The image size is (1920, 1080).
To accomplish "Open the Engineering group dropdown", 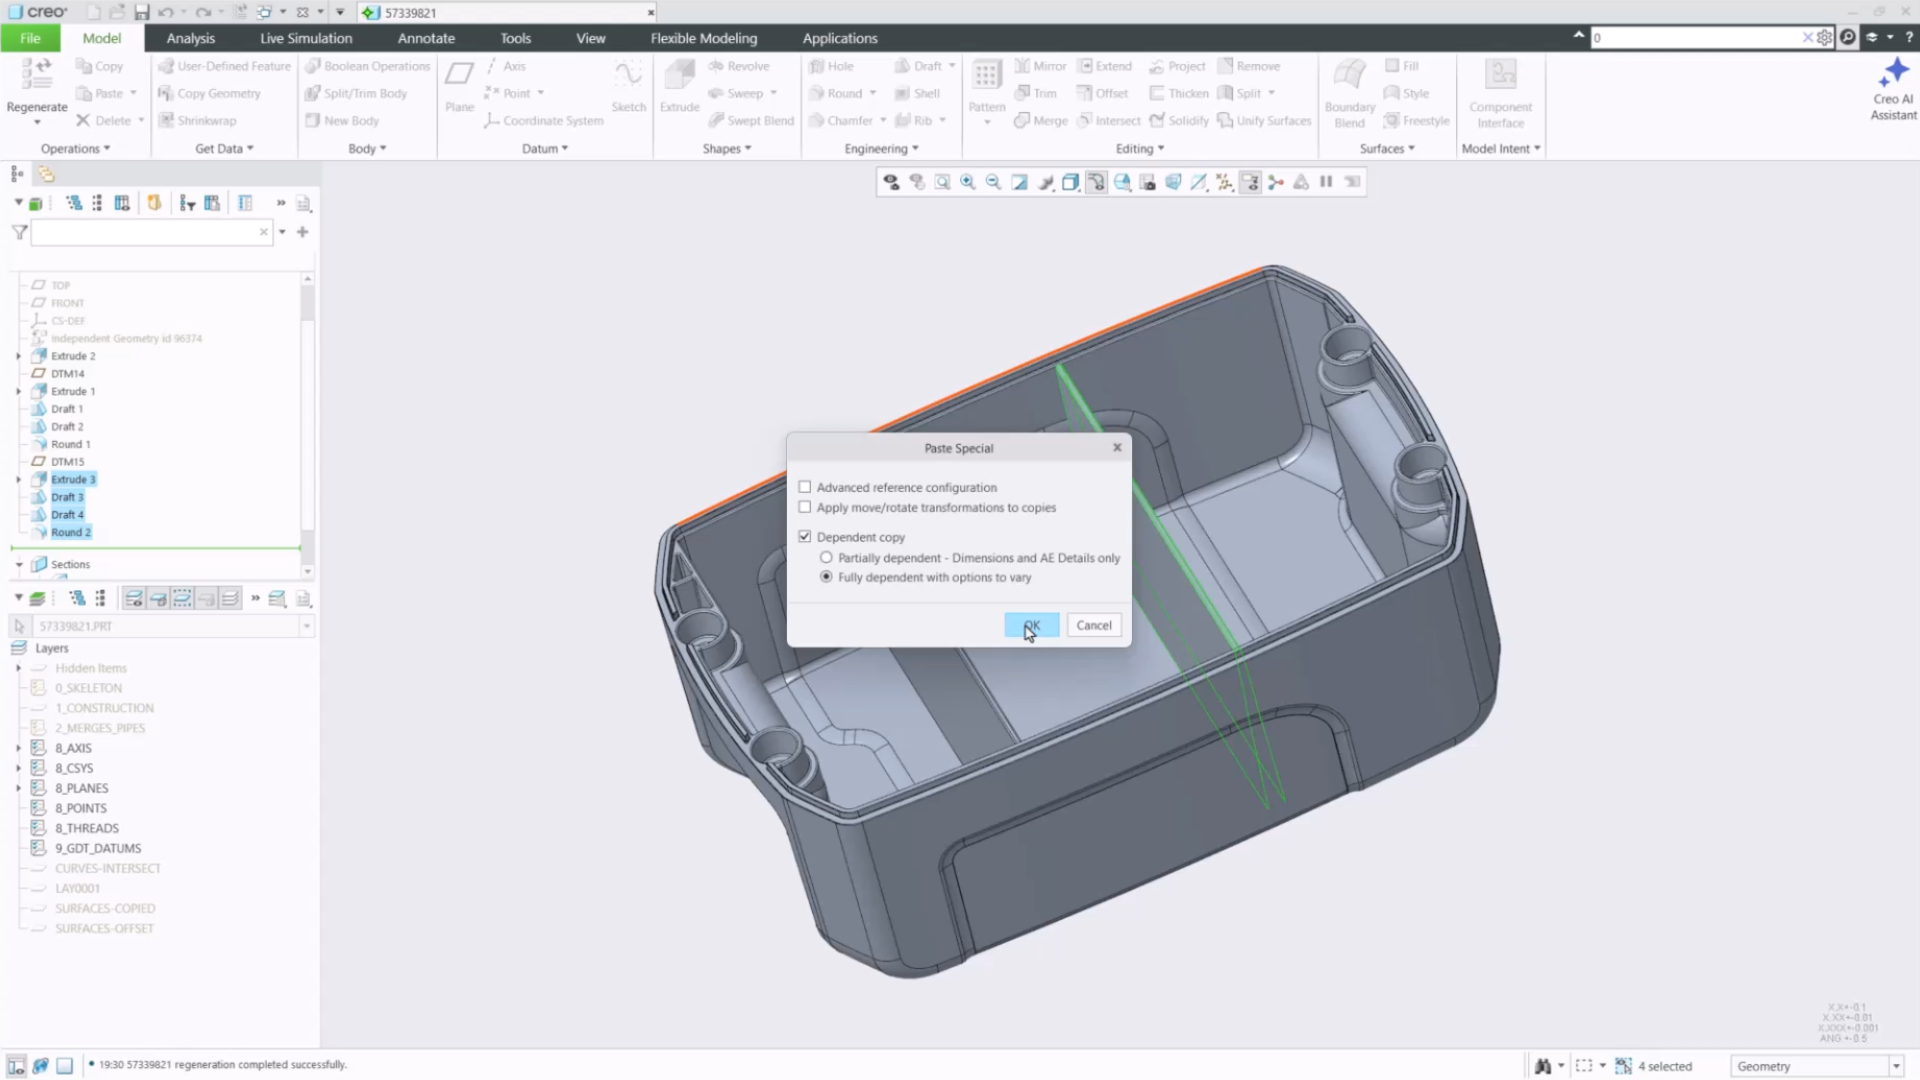I will pyautogui.click(x=881, y=148).
